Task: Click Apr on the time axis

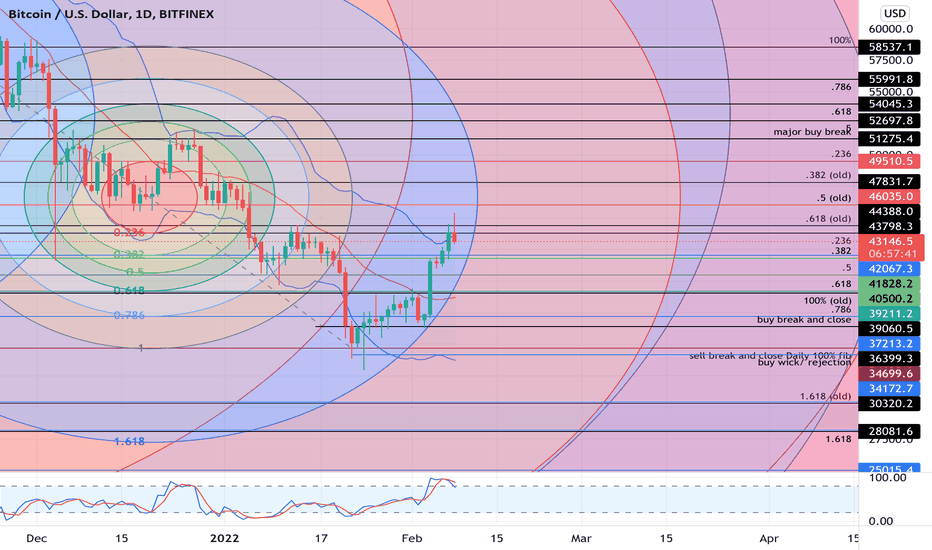Action: click(x=769, y=538)
